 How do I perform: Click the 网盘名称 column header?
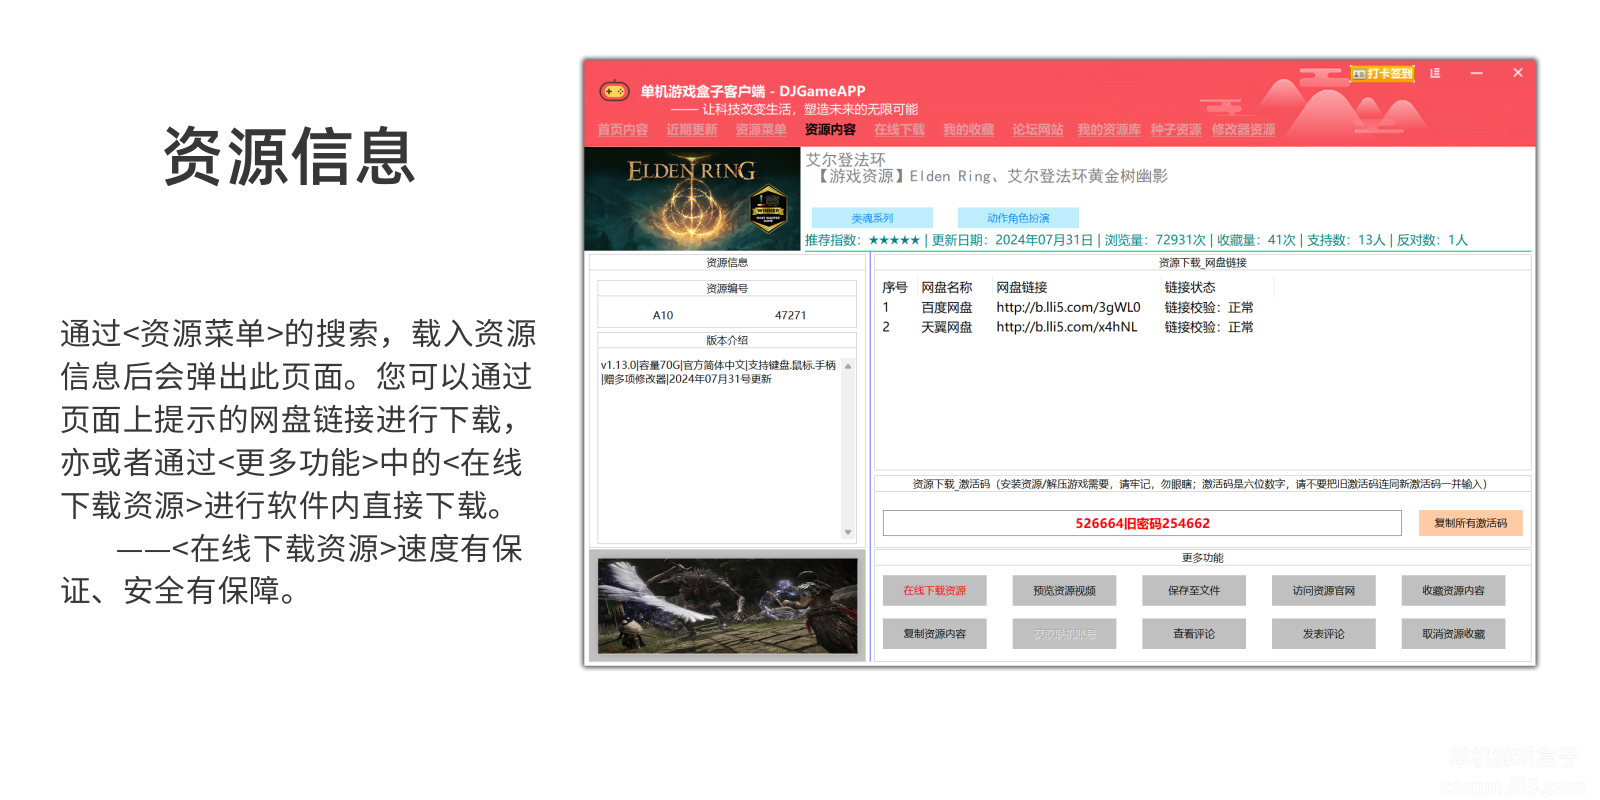tap(946, 288)
